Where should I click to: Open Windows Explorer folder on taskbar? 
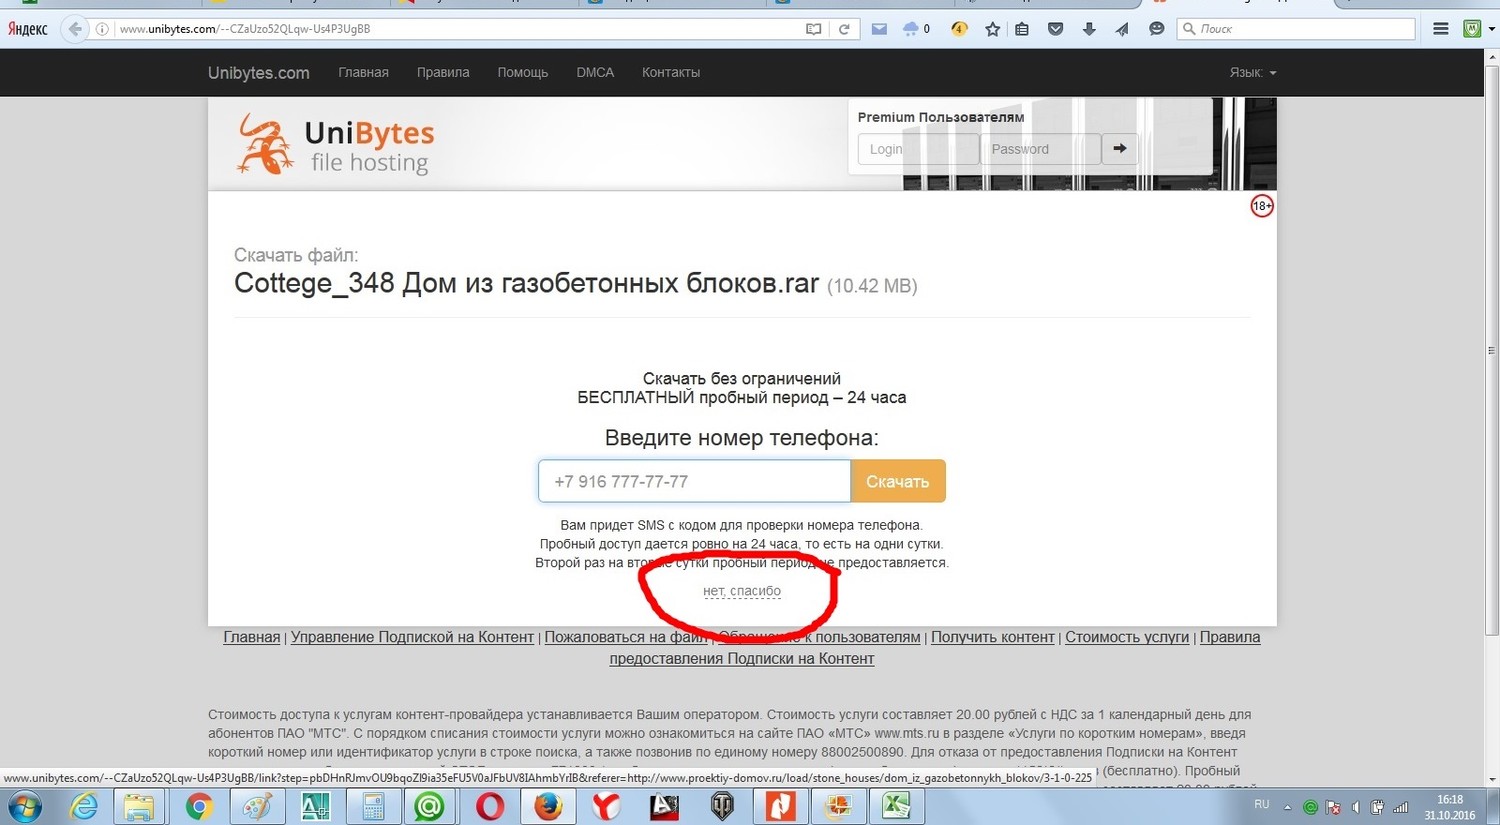(x=139, y=806)
